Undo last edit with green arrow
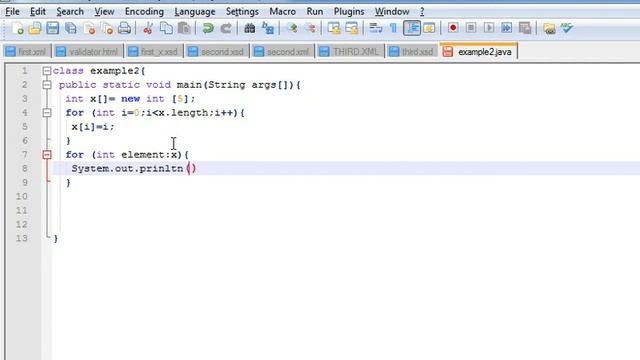The height and width of the screenshot is (360, 640). [x=208, y=28]
